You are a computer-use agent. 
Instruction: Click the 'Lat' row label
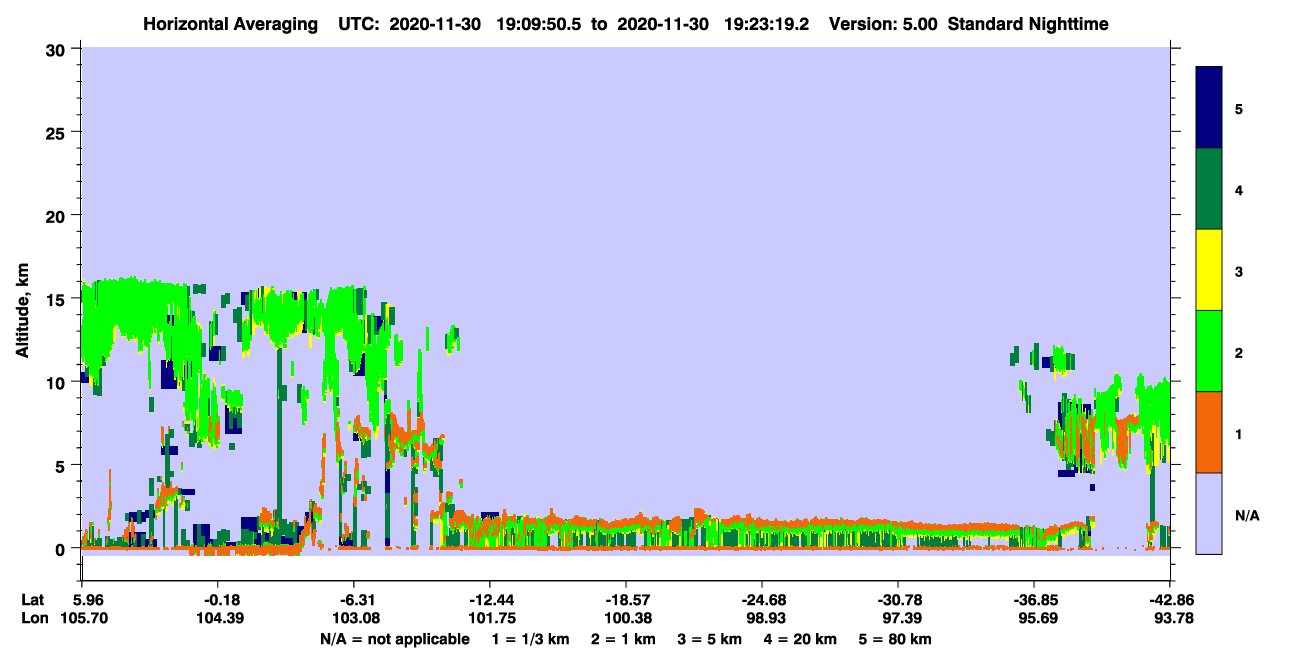tap(33, 600)
